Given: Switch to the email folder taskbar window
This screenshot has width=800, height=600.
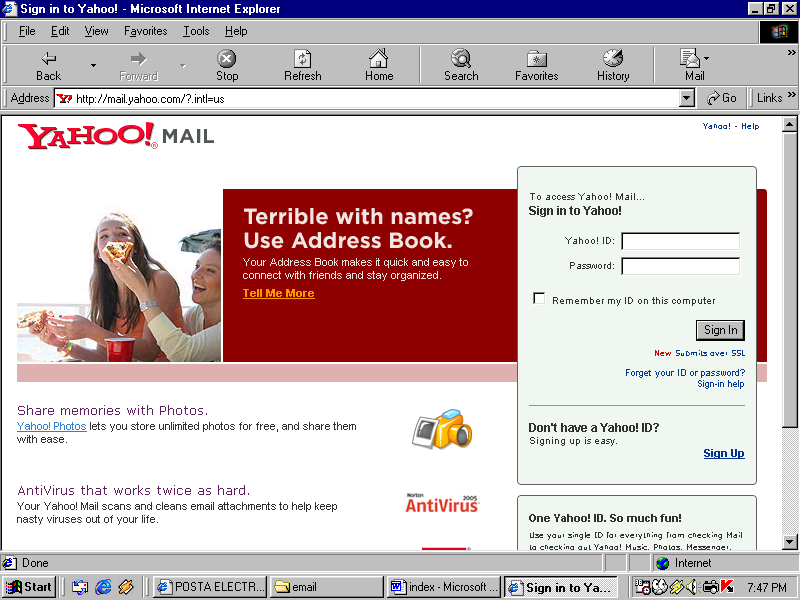Looking at the screenshot, I should (327, 587).
